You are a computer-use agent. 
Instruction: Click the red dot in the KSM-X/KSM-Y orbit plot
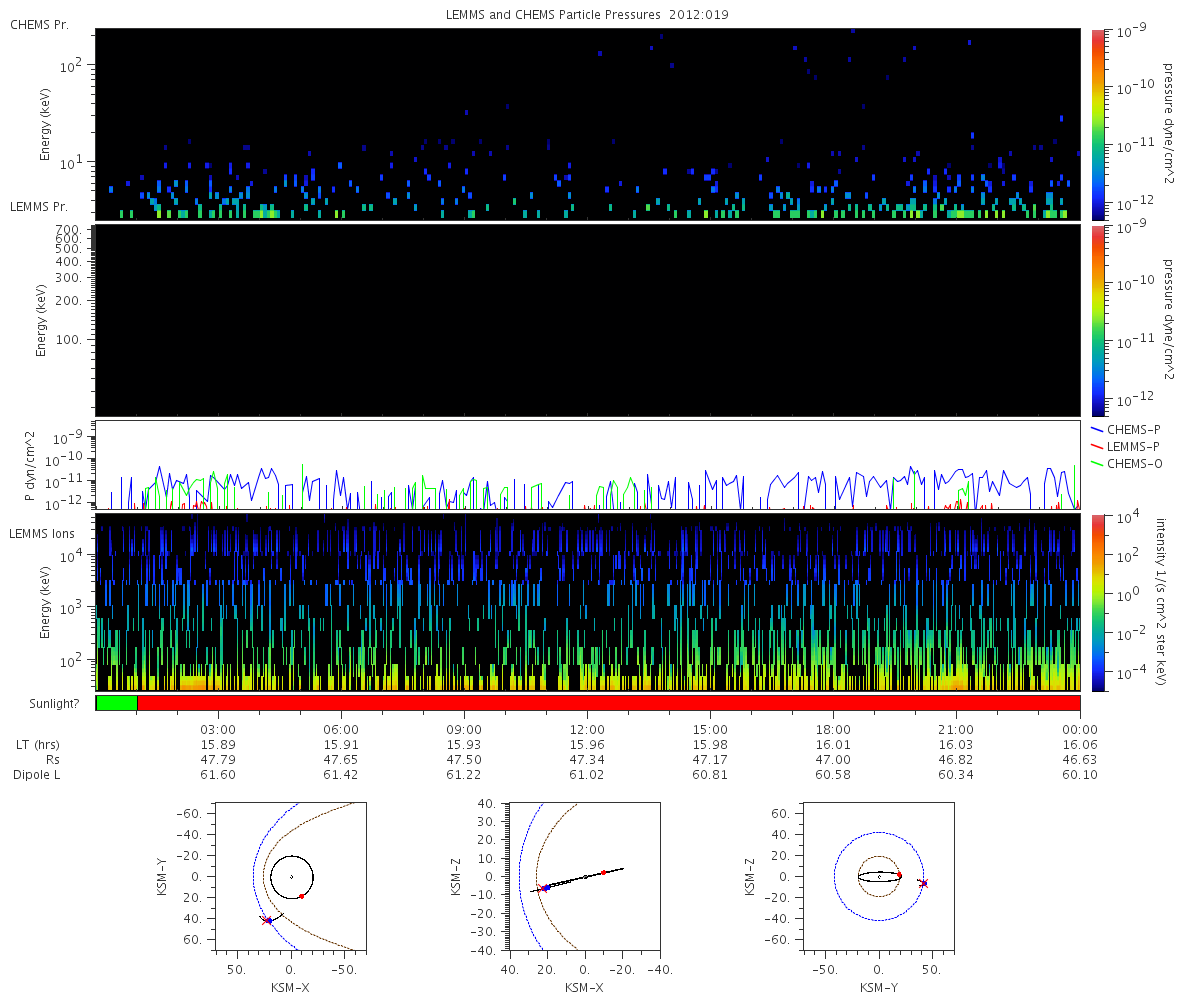301,896
